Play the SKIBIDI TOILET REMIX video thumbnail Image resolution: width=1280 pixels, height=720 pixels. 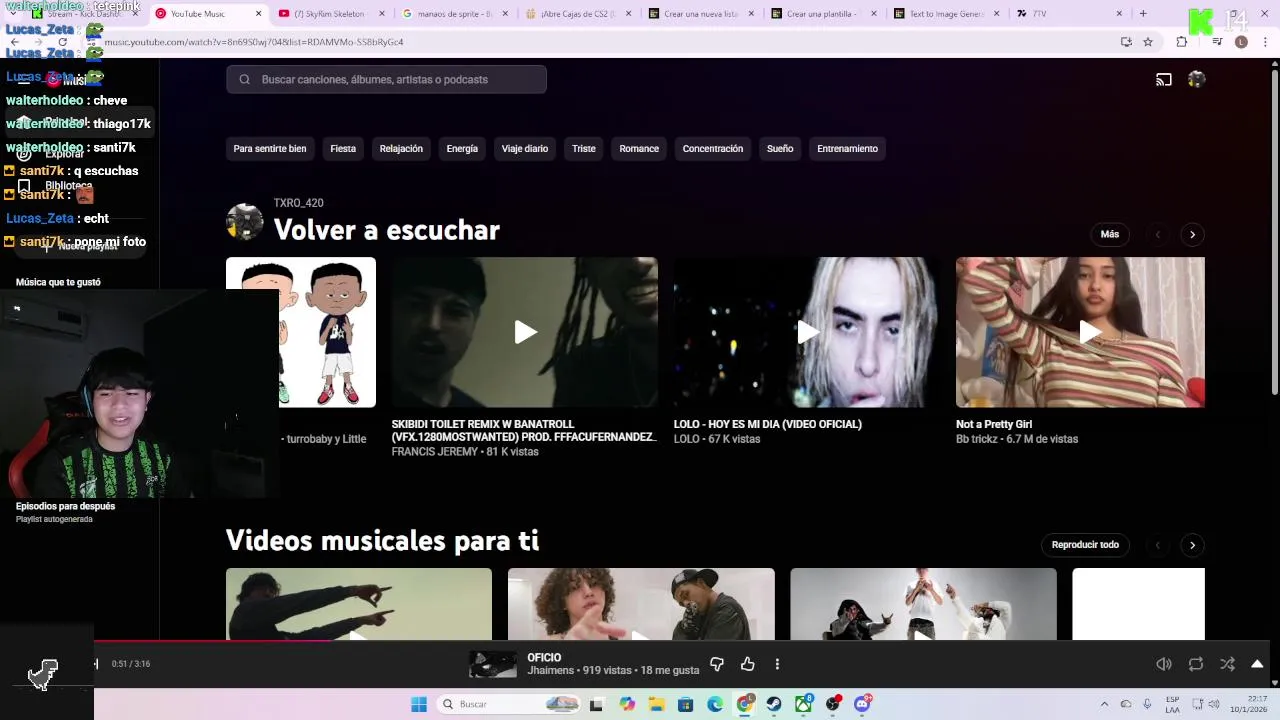pos(525,332)
